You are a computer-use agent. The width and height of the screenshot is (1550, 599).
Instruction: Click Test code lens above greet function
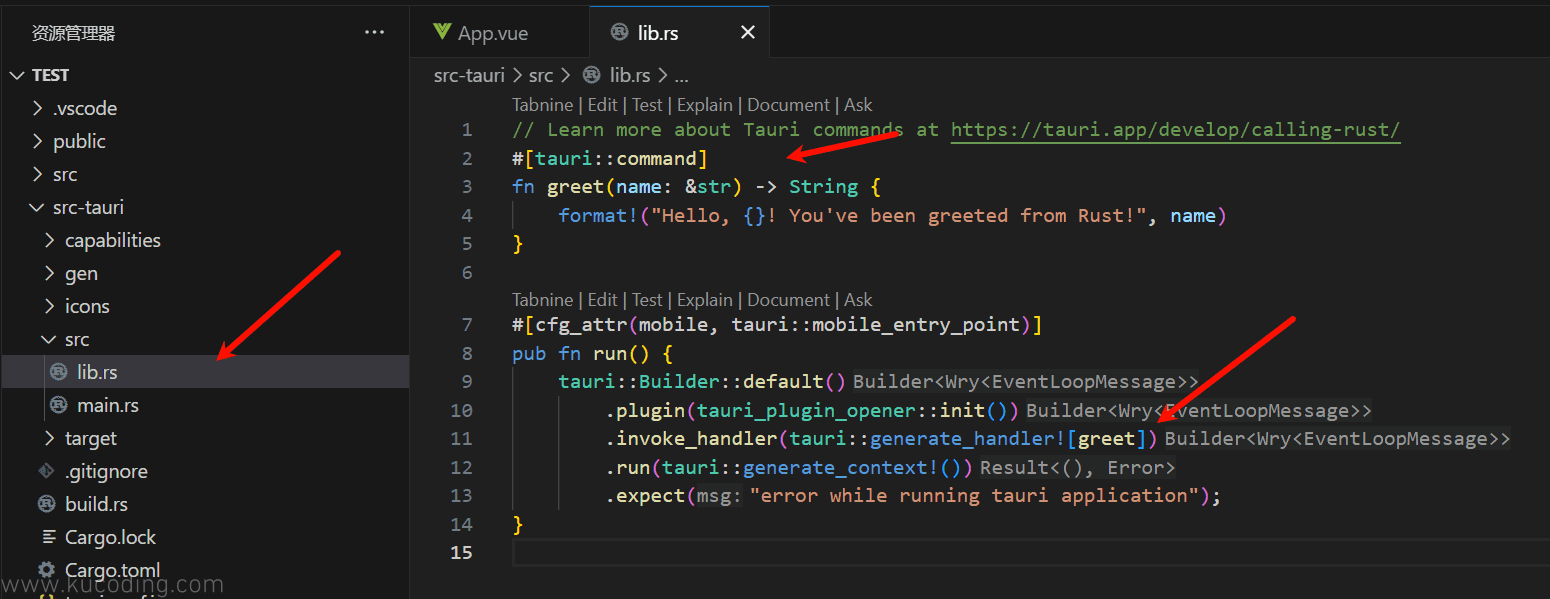(x=647, y=105)
